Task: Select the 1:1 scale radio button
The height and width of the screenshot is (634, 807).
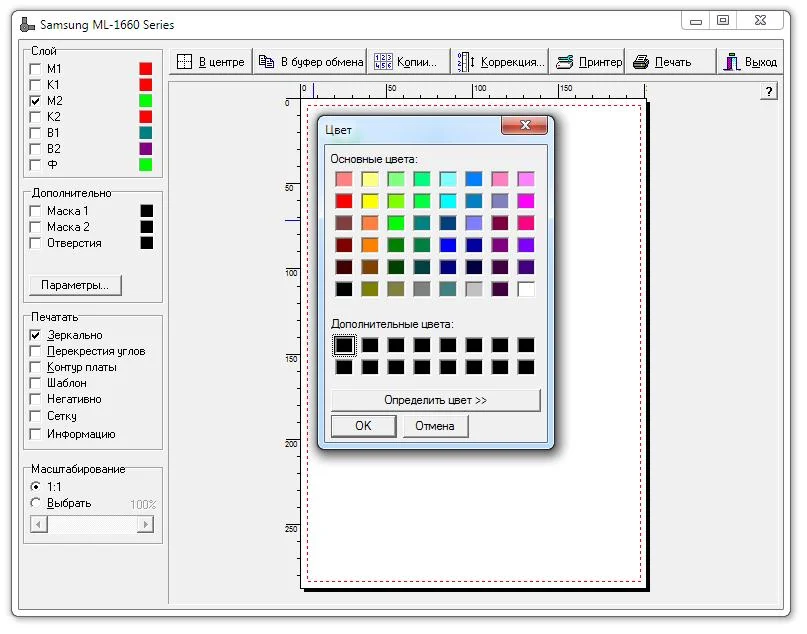Action: click(x=35, y=486)
